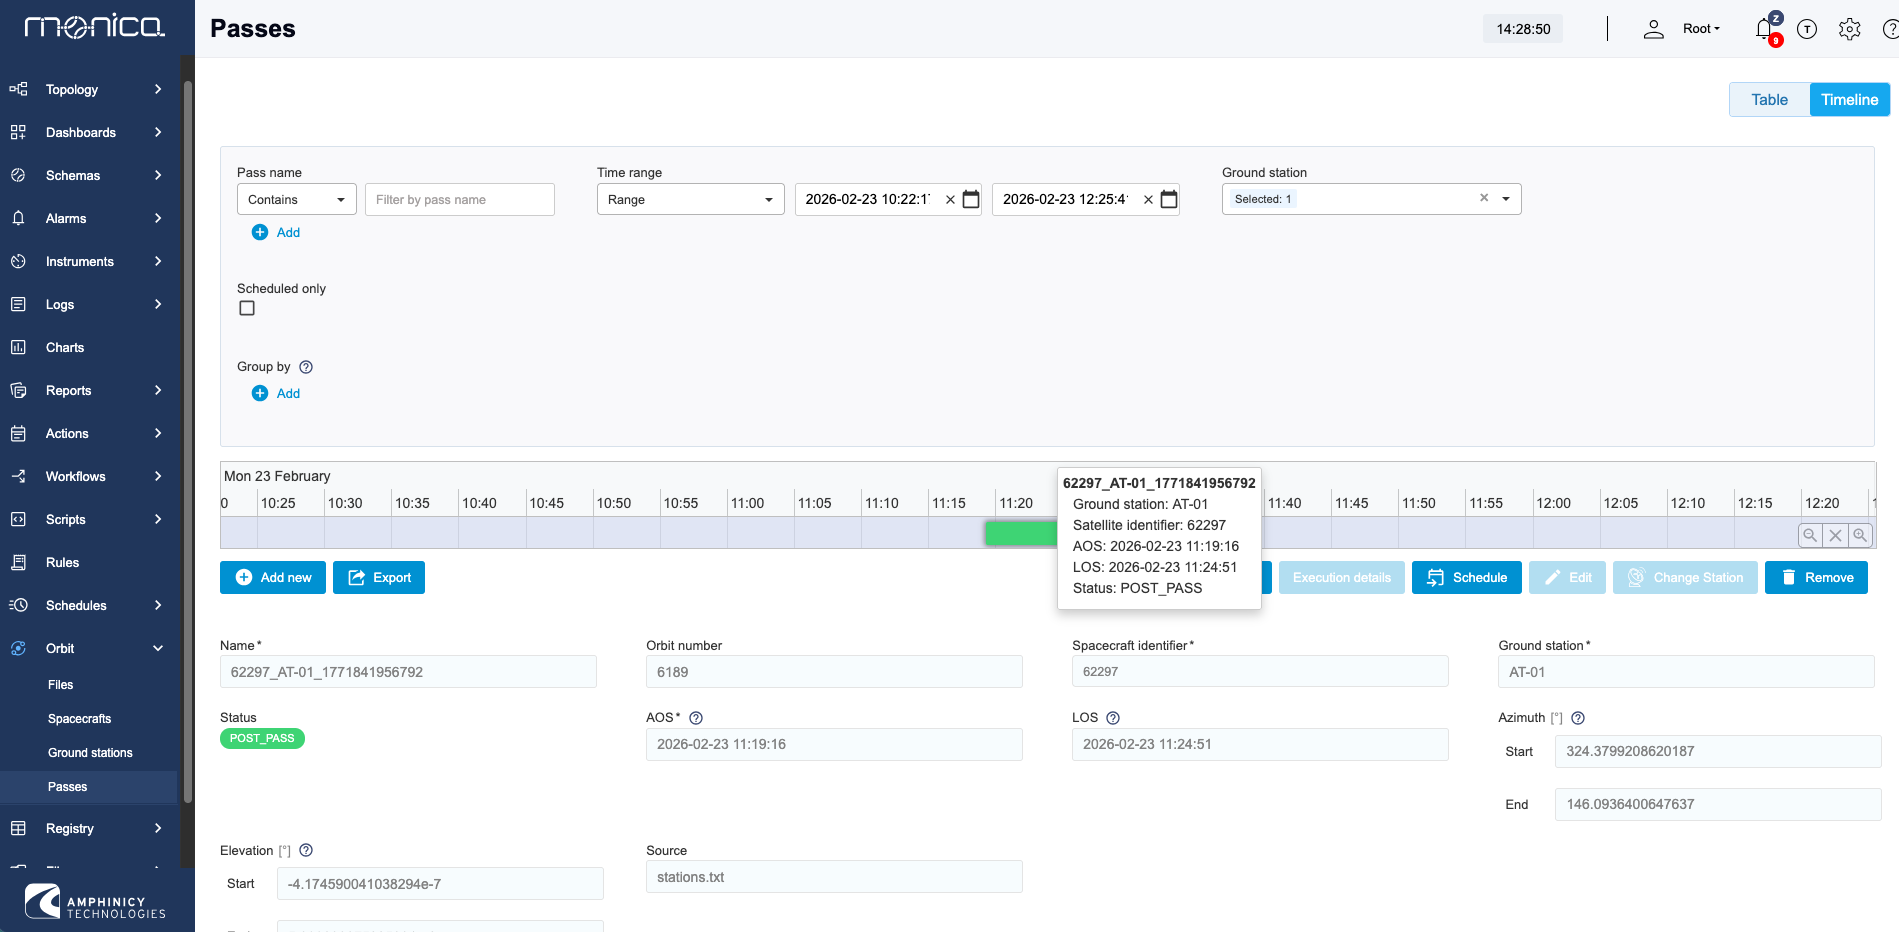Click the LOS help question icon

click(x=1113, y=718)
